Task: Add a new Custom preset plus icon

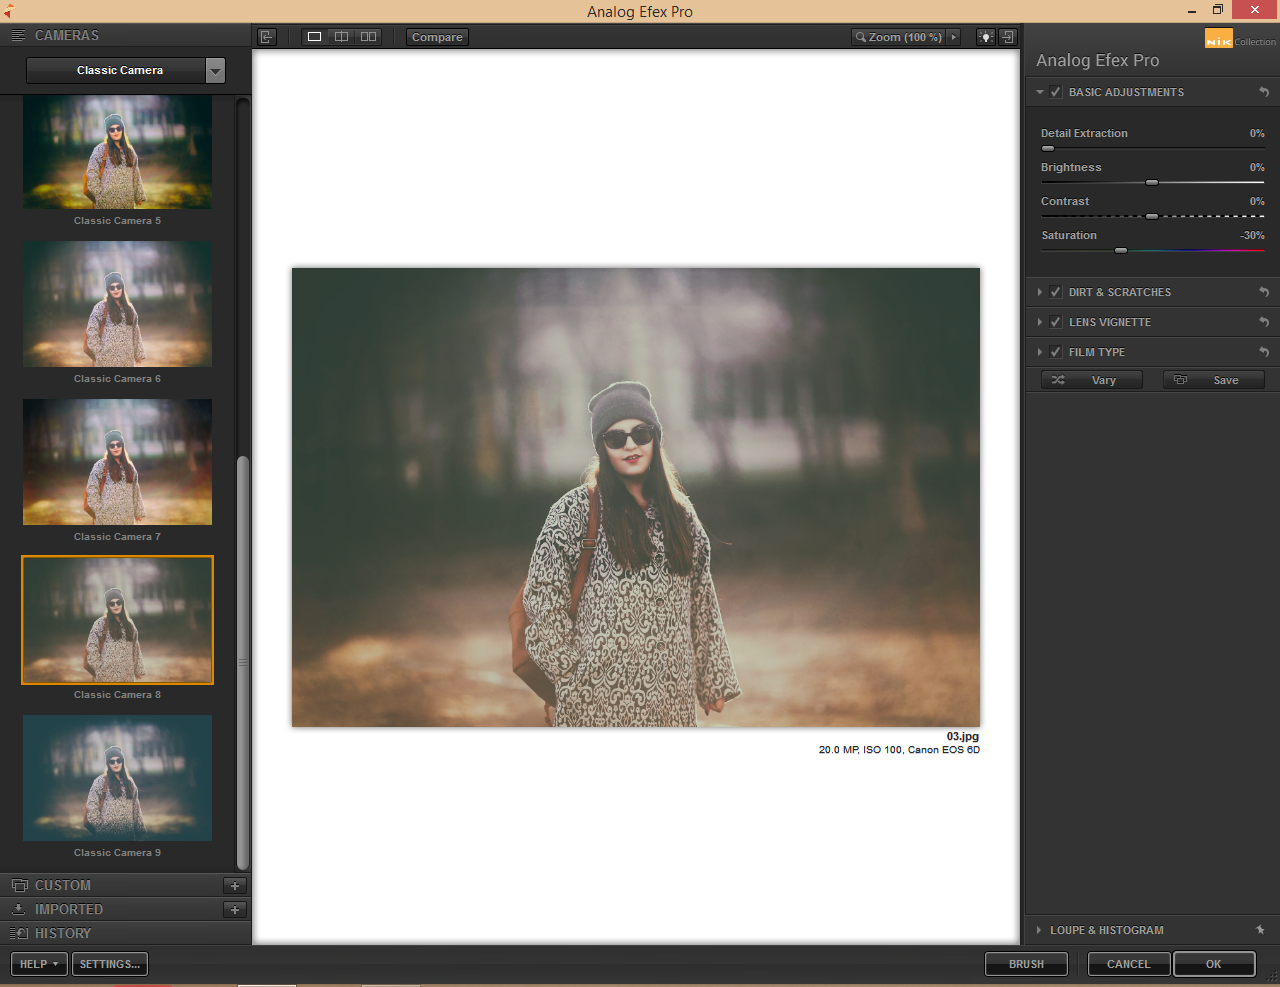Action: tap(235, 885)
